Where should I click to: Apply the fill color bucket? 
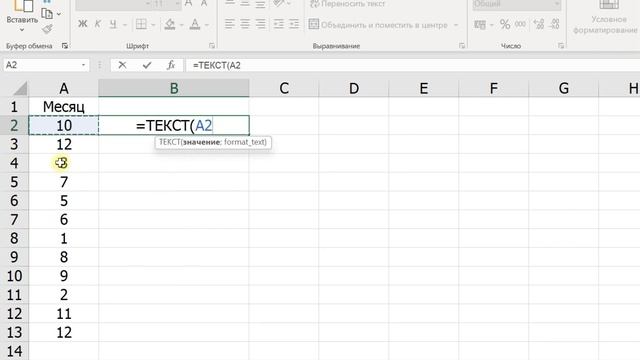coord(170,24)
